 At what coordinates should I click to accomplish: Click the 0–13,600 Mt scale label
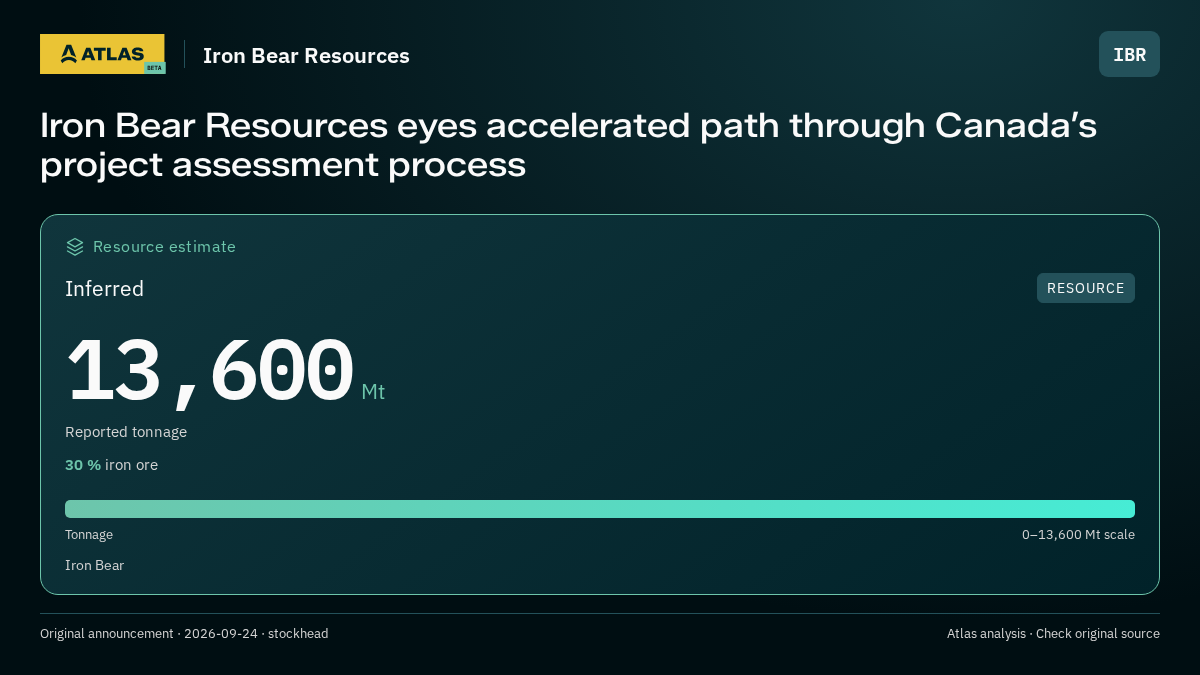pos(1078,535)
